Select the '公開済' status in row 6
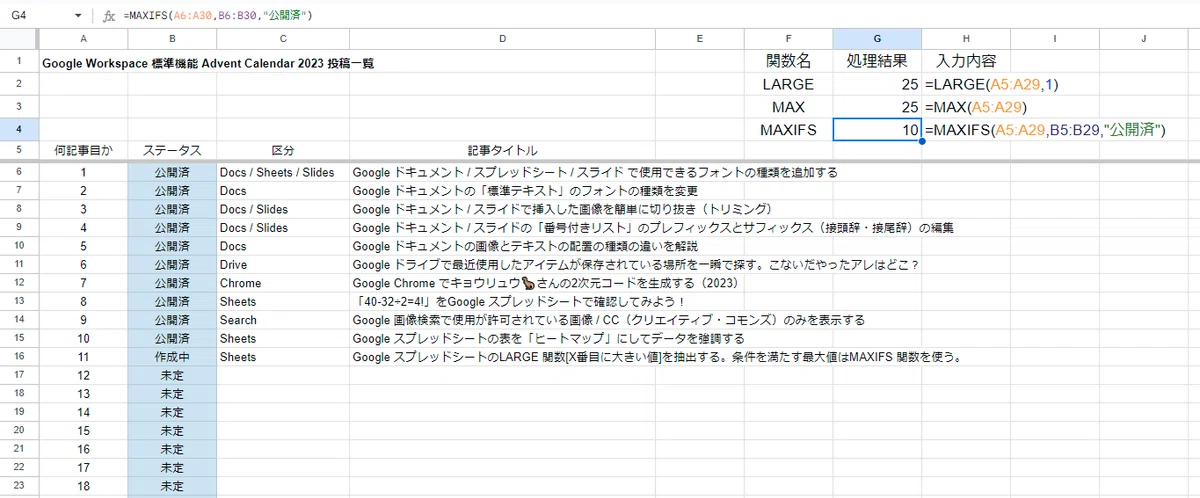This screenshot has height=498, width=1200. coord(172,172)
